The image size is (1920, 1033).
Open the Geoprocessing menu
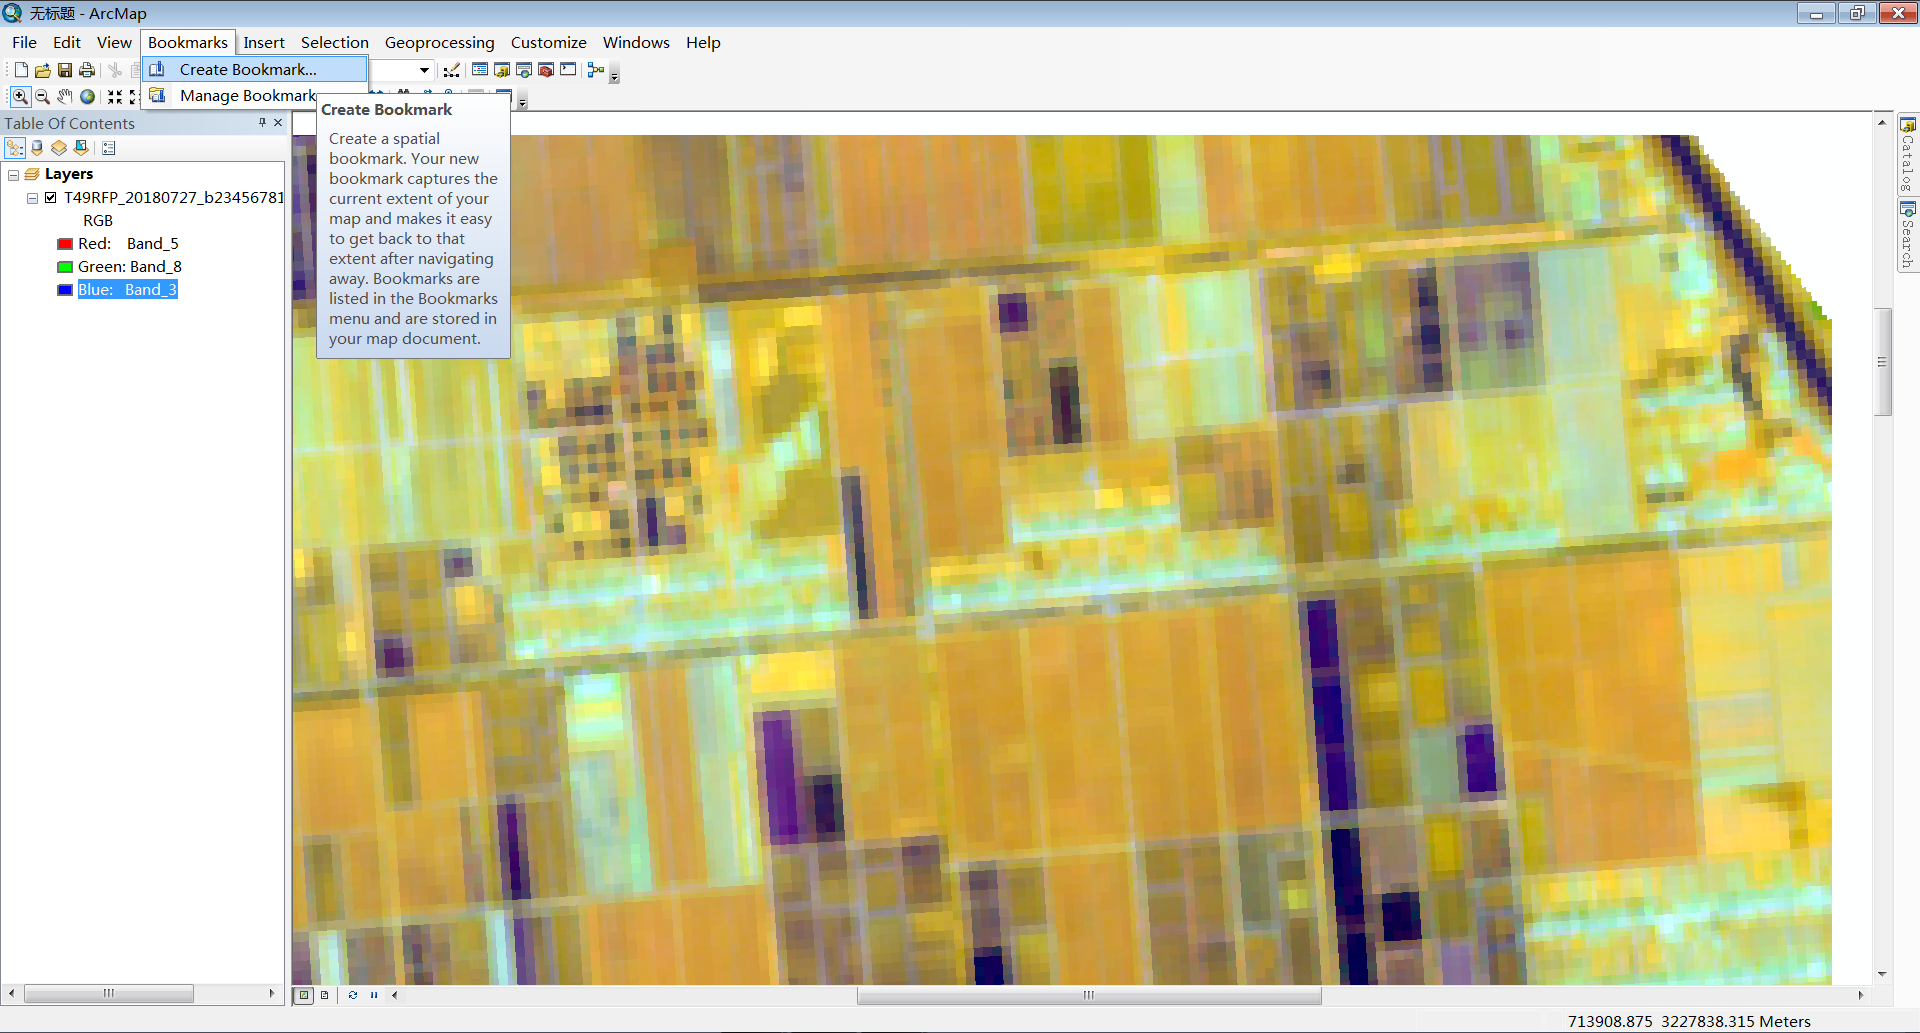pyautogui.click(x=440, y=42)
